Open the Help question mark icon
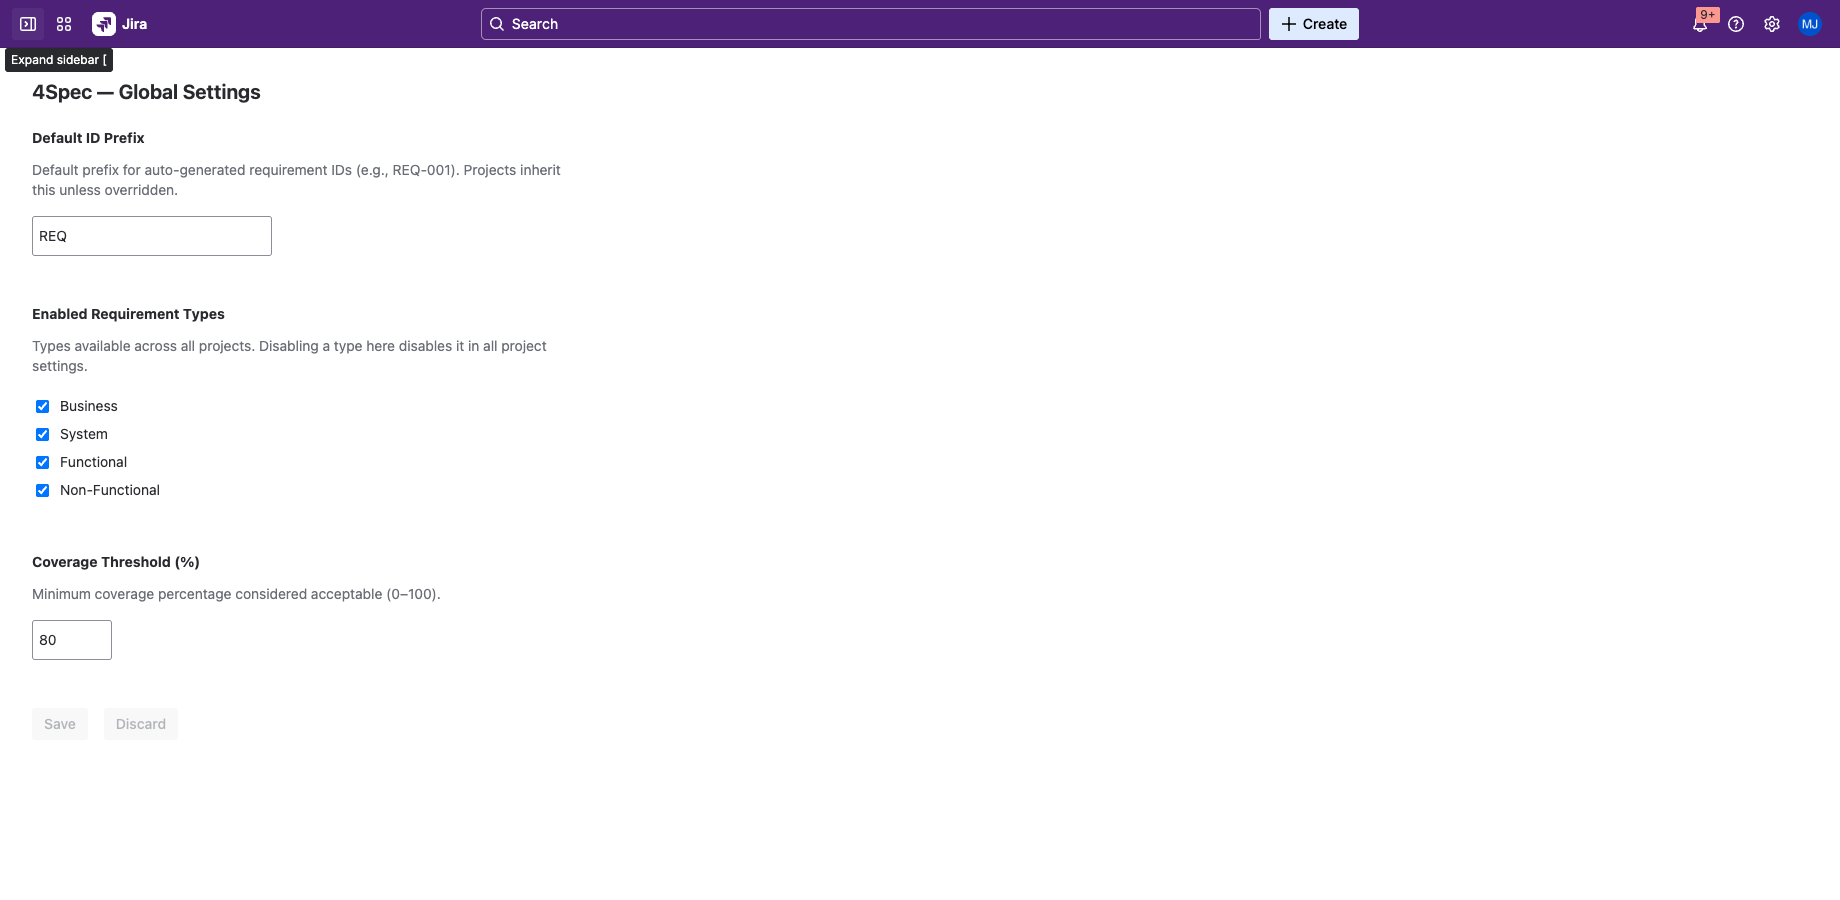Screen dimensions: 1840x900 coord(1736,24)
